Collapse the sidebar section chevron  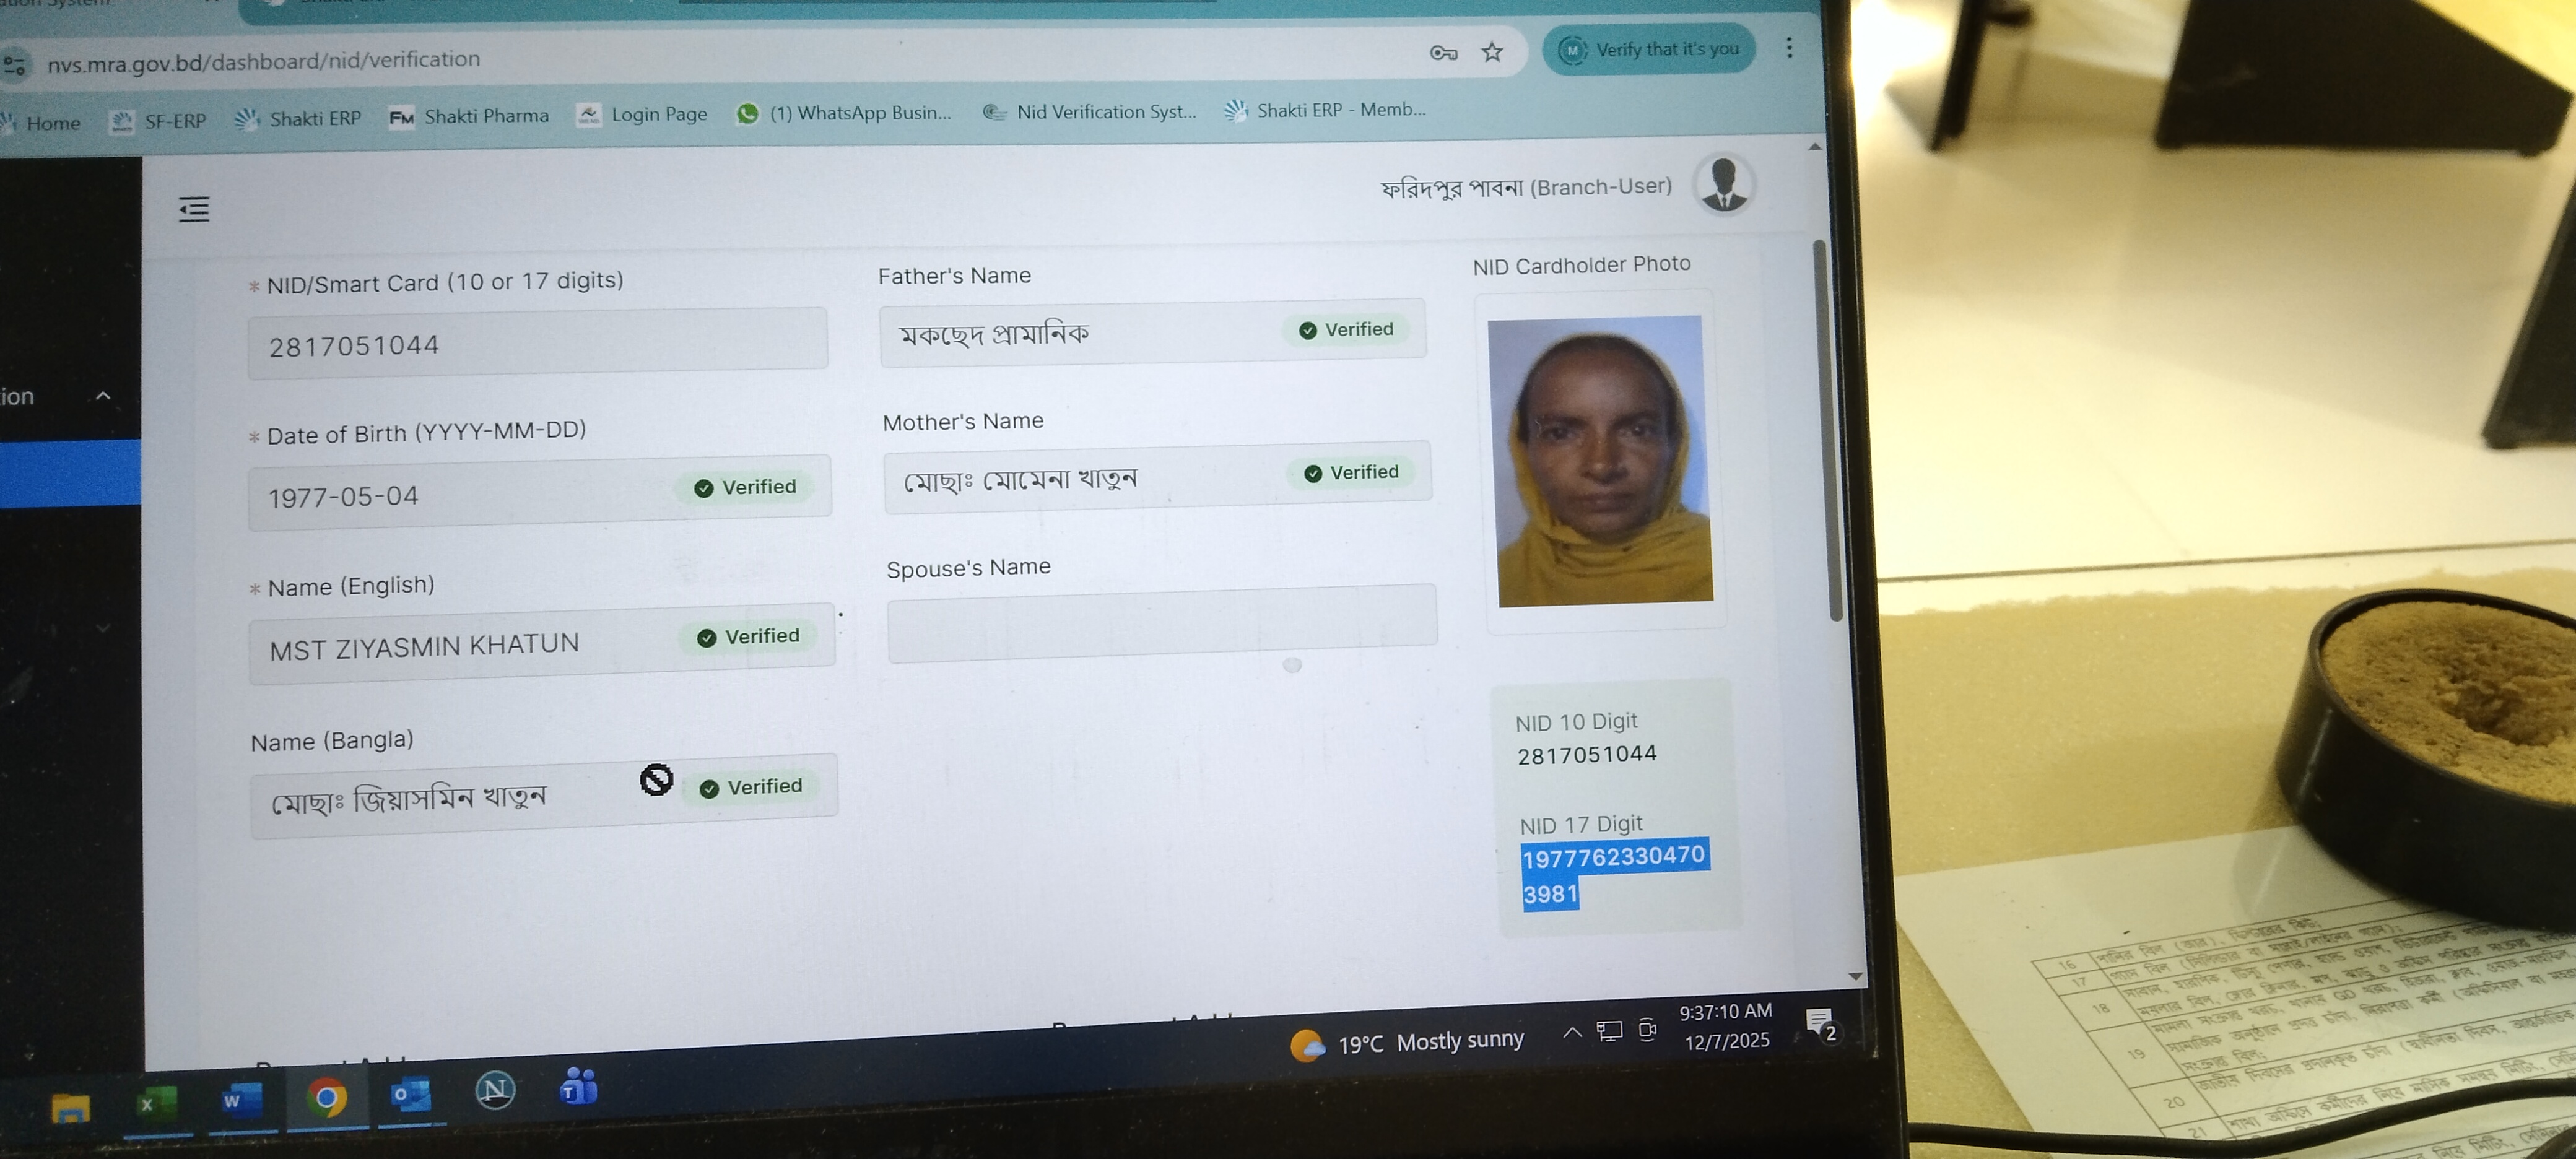[103, 396]
